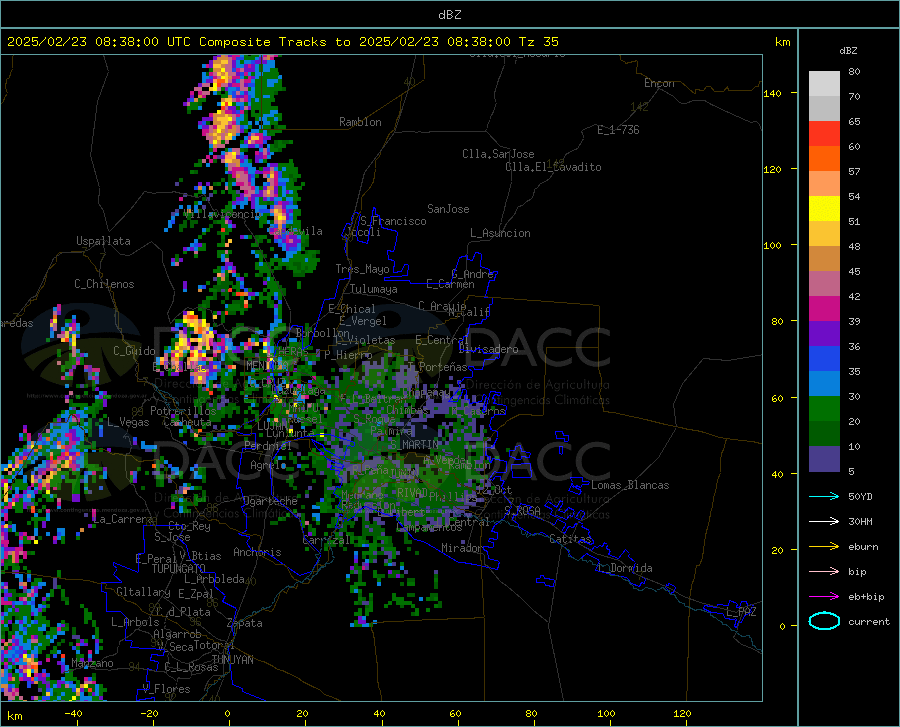Click the C_Guido label
900x727 pixels.
pyautogui.click(x=134, y=351)
